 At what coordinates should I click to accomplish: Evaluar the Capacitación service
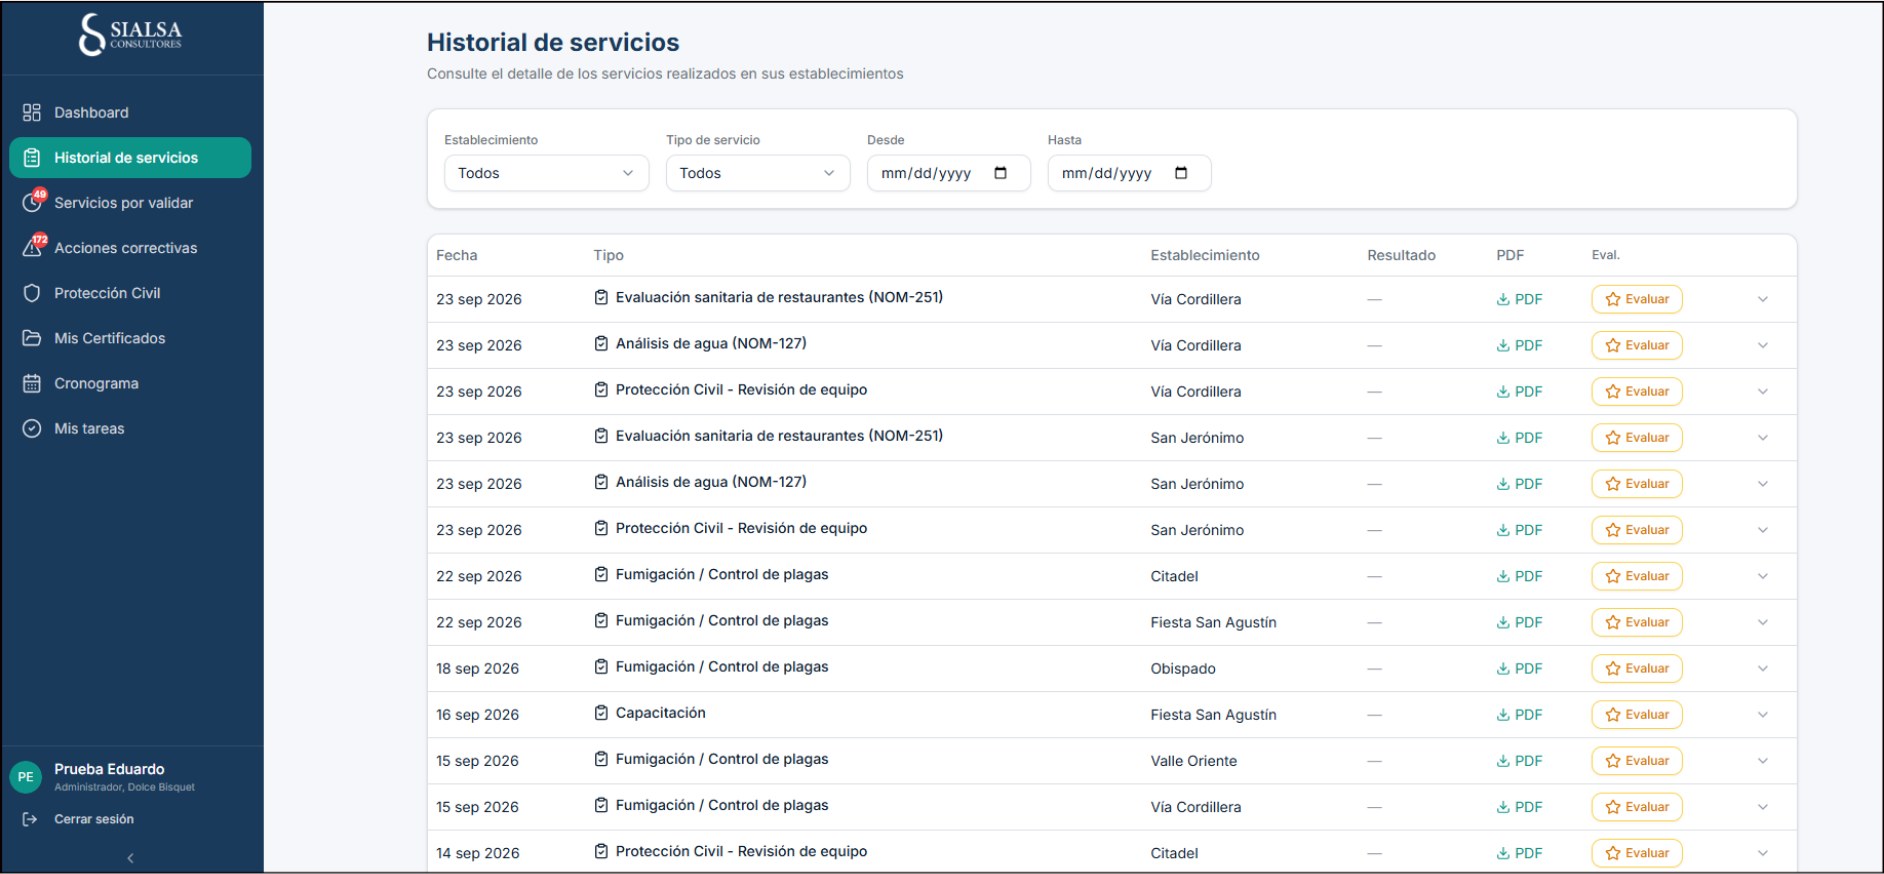1637,715
